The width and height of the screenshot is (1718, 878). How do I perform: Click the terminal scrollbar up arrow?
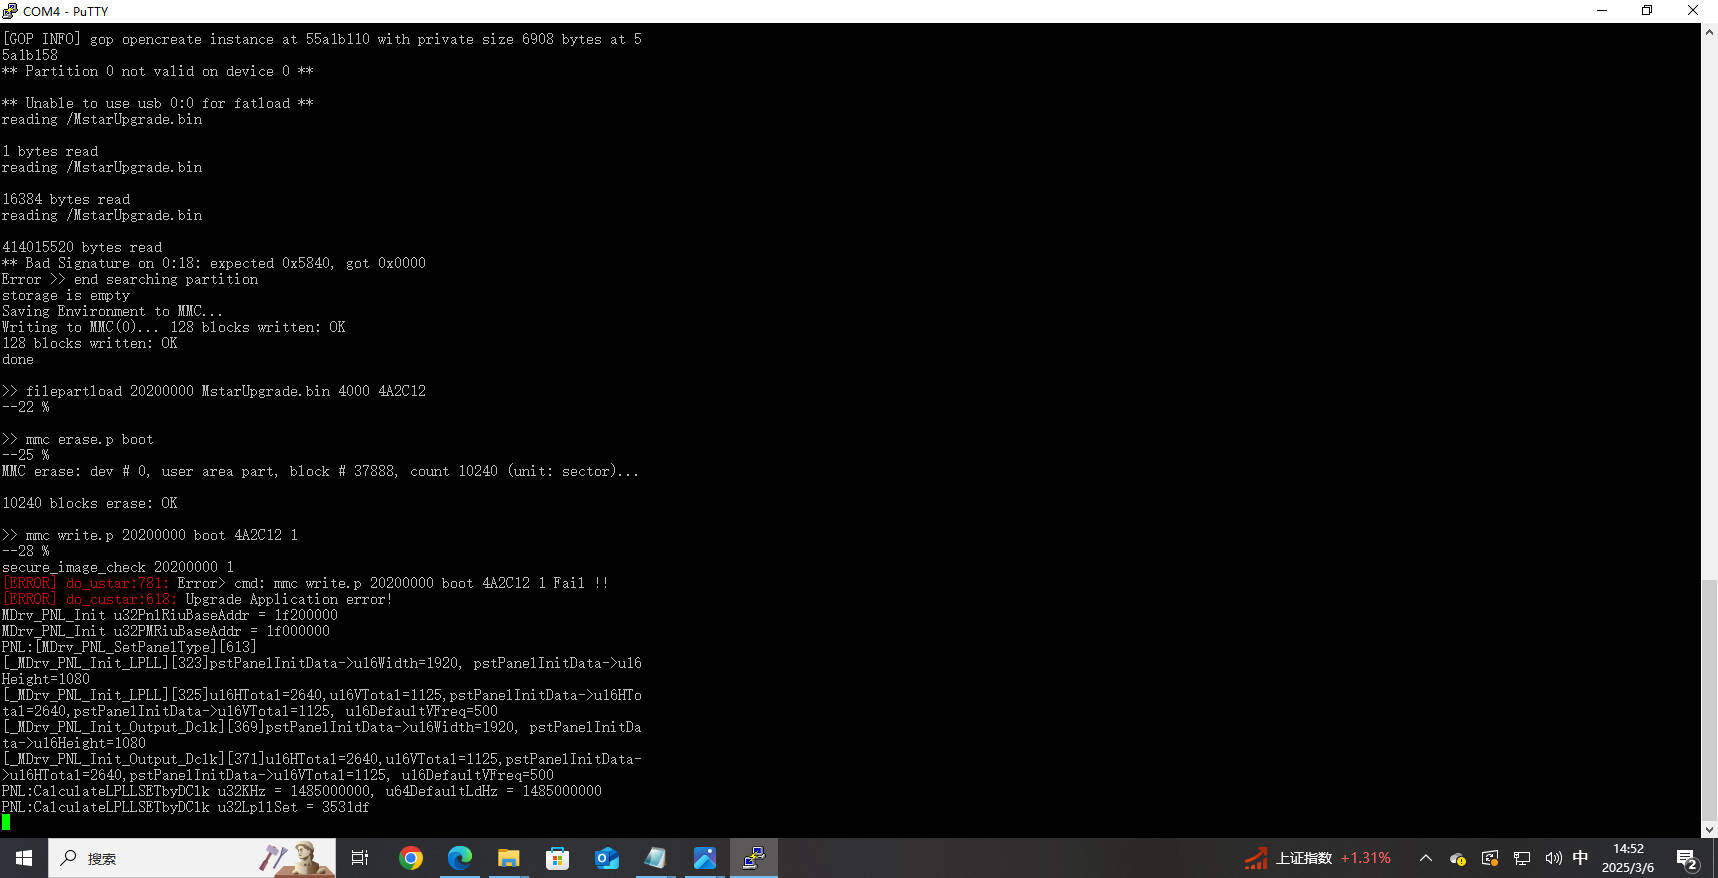point(1709,32)
